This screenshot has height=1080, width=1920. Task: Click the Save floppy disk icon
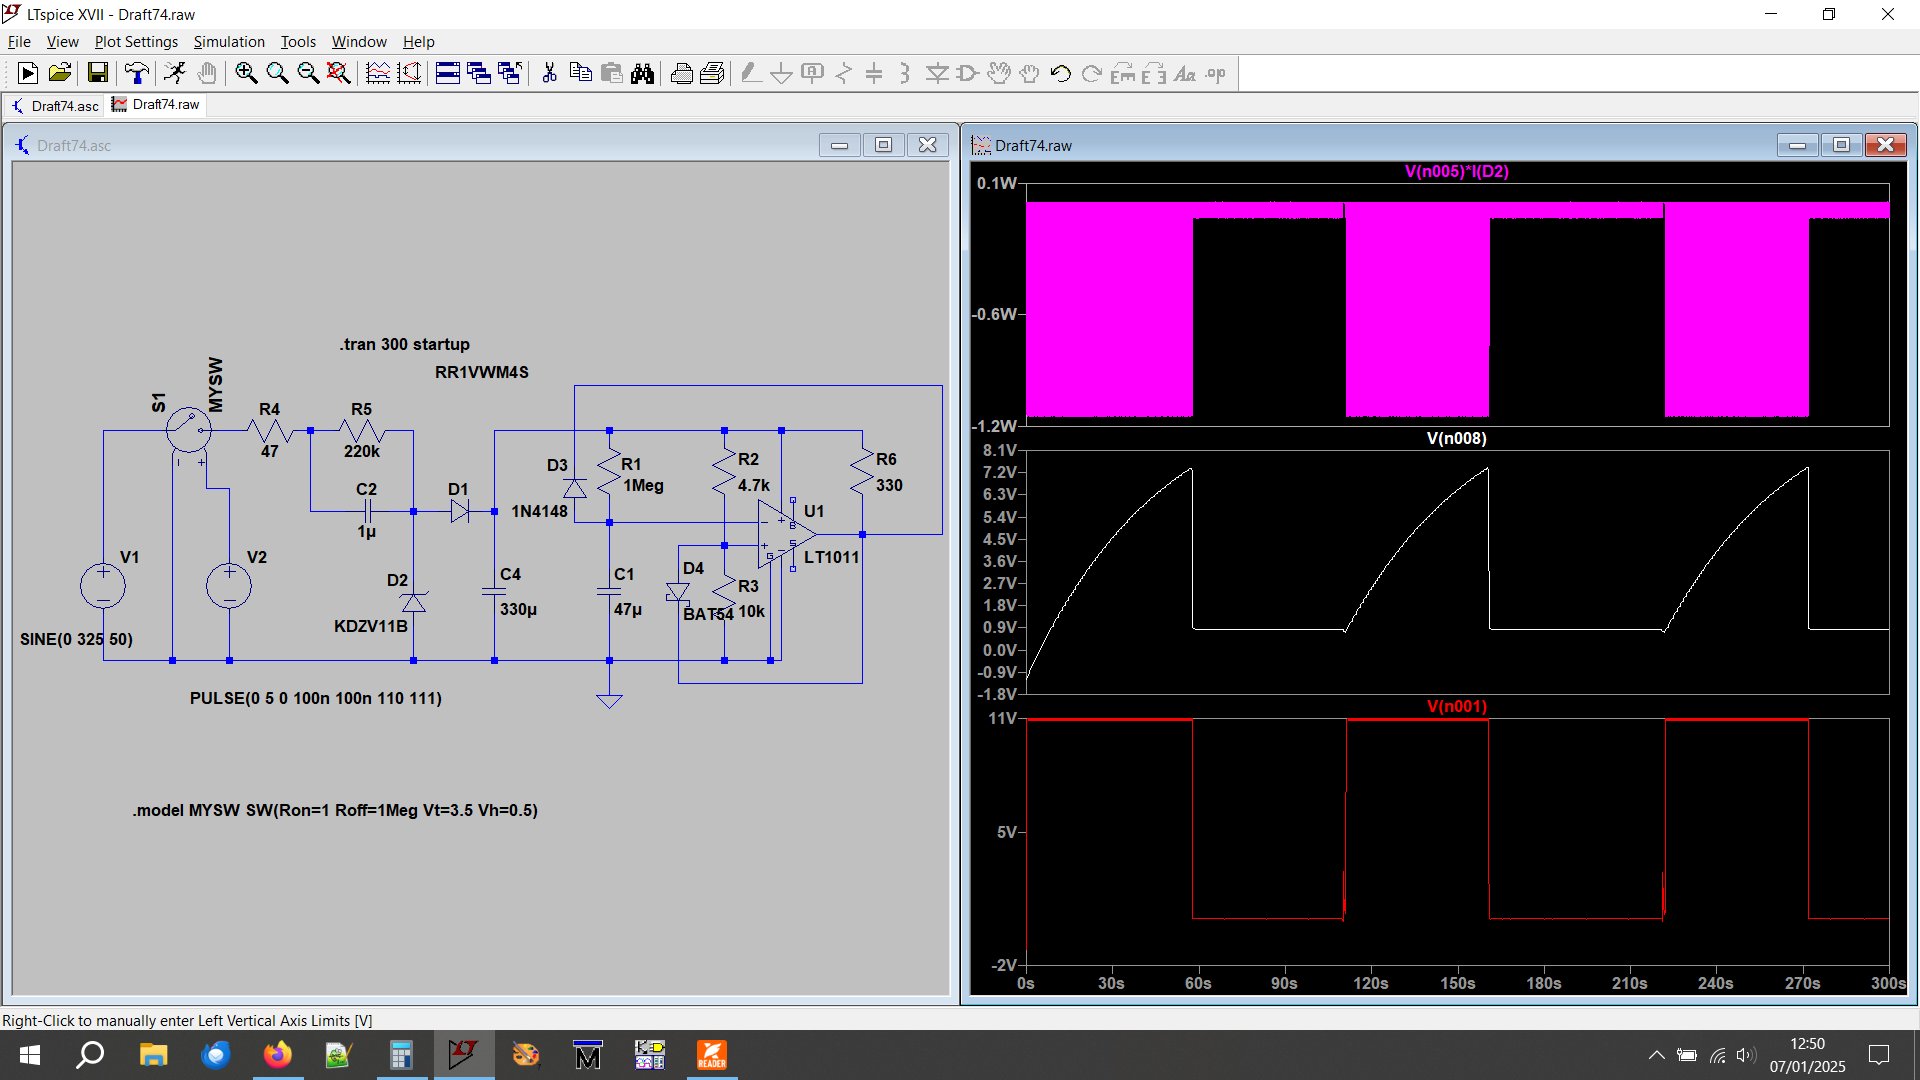(97, 73)
